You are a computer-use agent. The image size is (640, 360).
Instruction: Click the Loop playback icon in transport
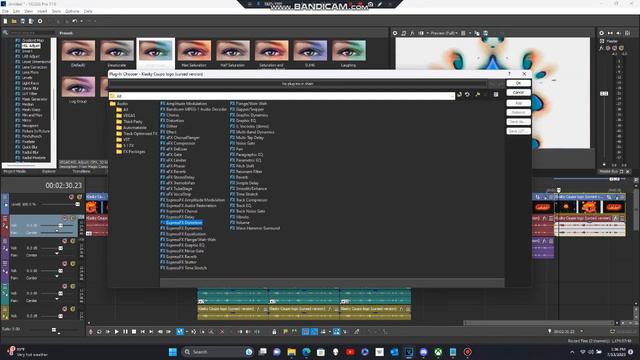pos(99,332)
